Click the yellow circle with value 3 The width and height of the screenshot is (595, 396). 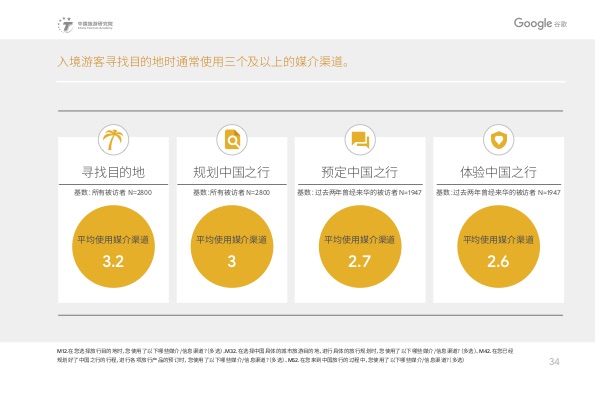point(232,246)
